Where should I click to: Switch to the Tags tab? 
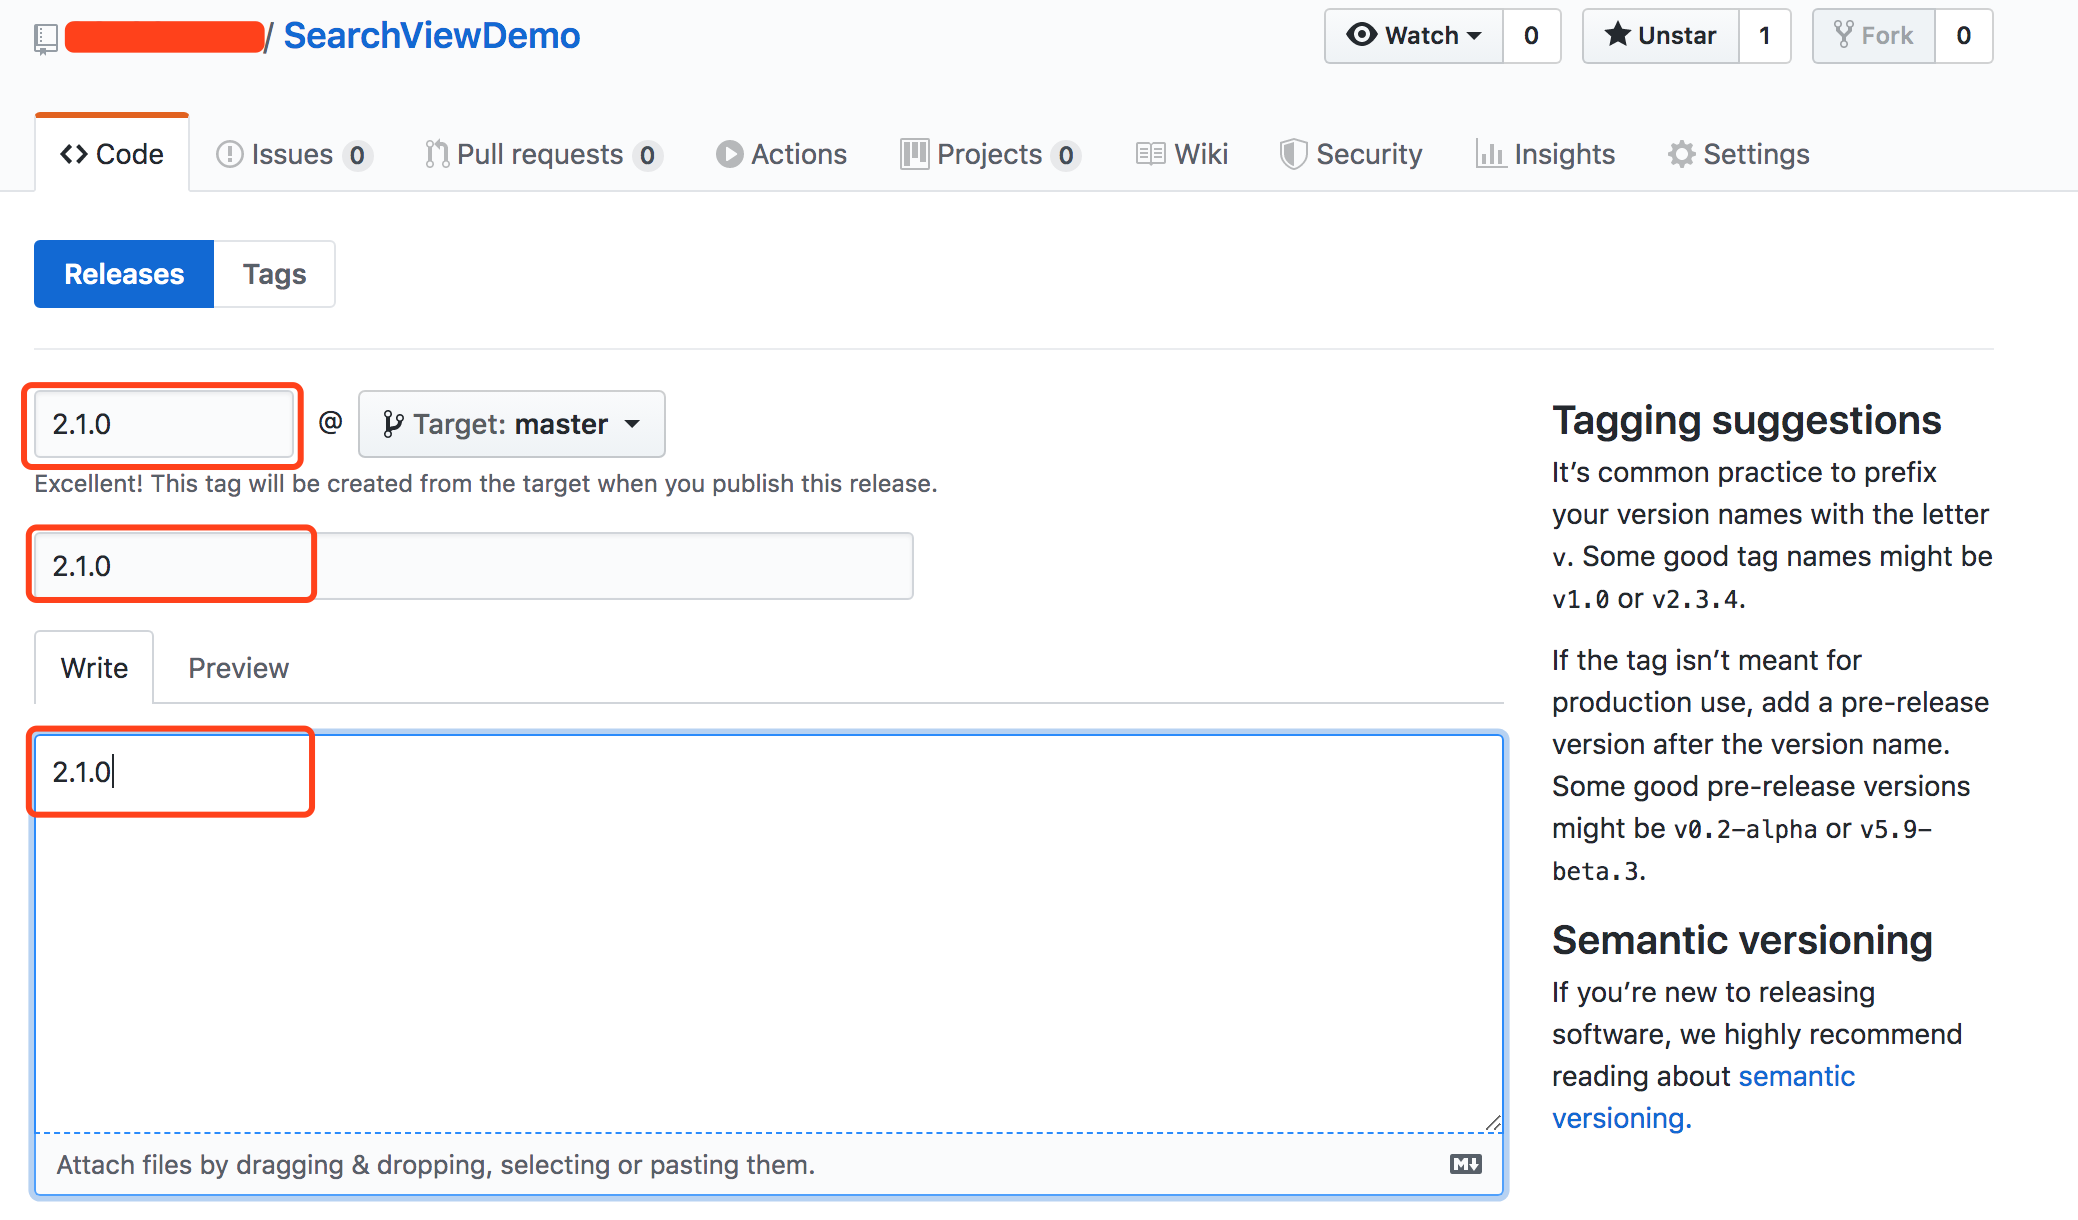(x=276, y=272)
